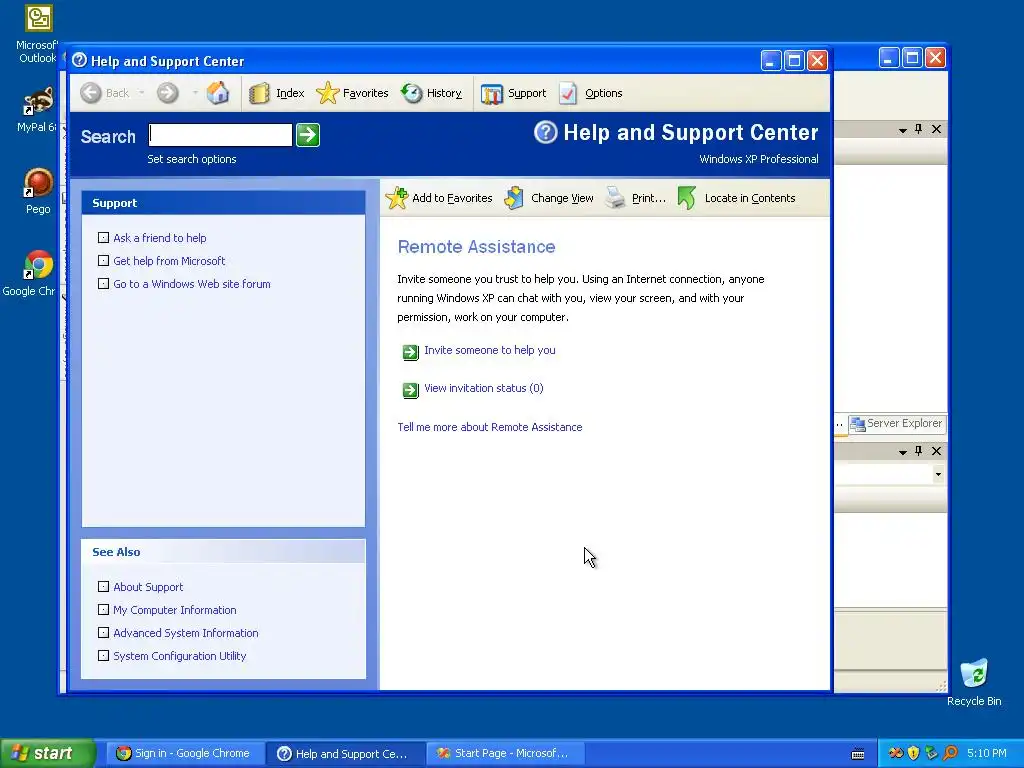Image resolution: width=1024 pixels, height=768 pixels.
Task: Click the See Also panel header
Action: click(x=223, y=552)
